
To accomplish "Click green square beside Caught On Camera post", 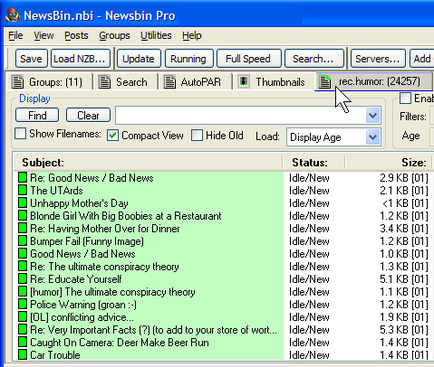I will pos(22,342).
